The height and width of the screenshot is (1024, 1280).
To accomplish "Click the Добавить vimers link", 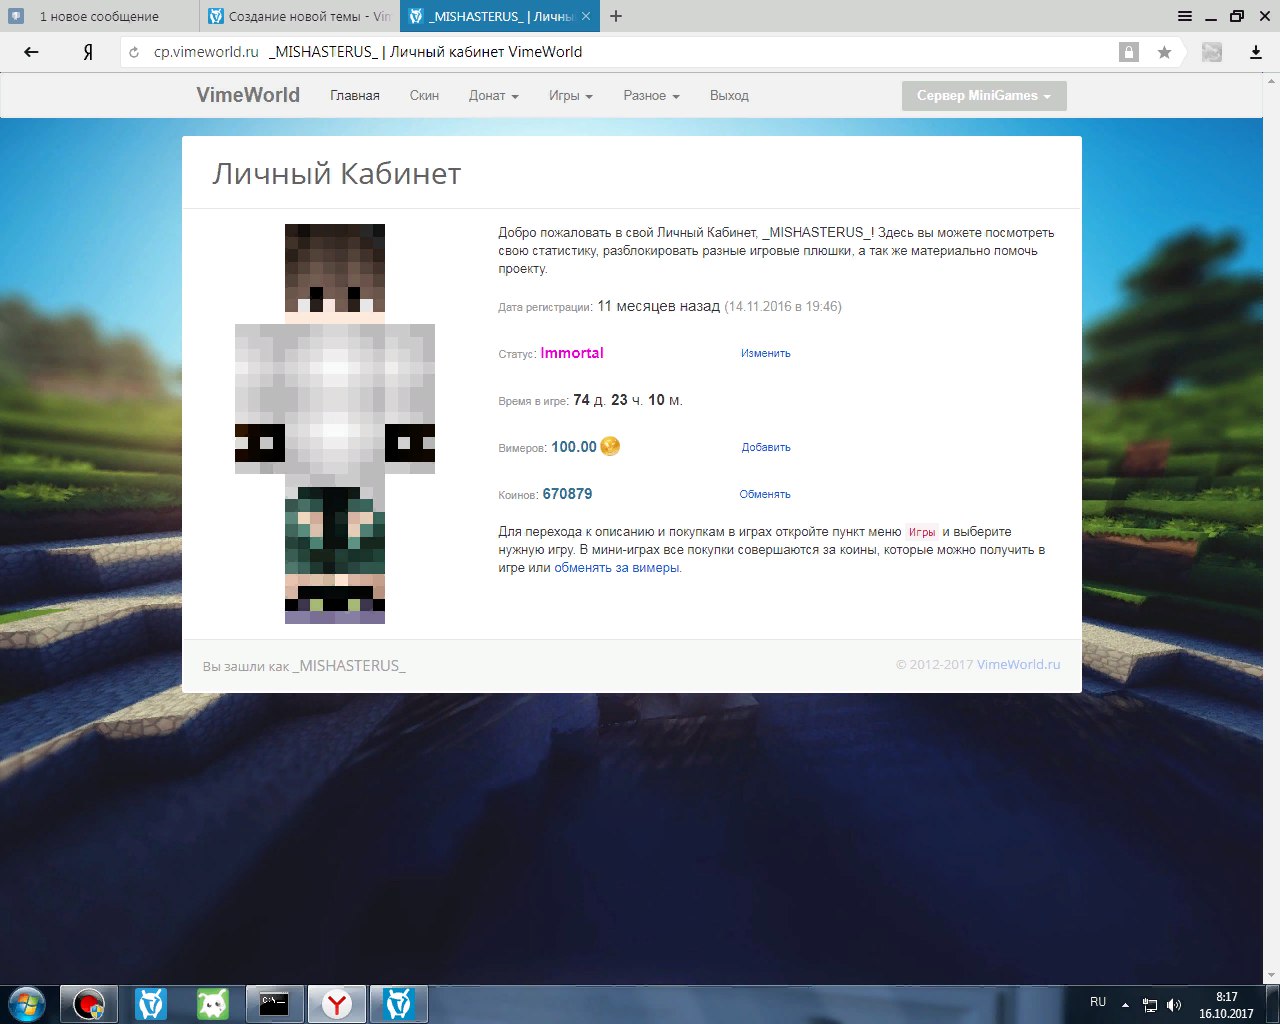I will point(766,447).
